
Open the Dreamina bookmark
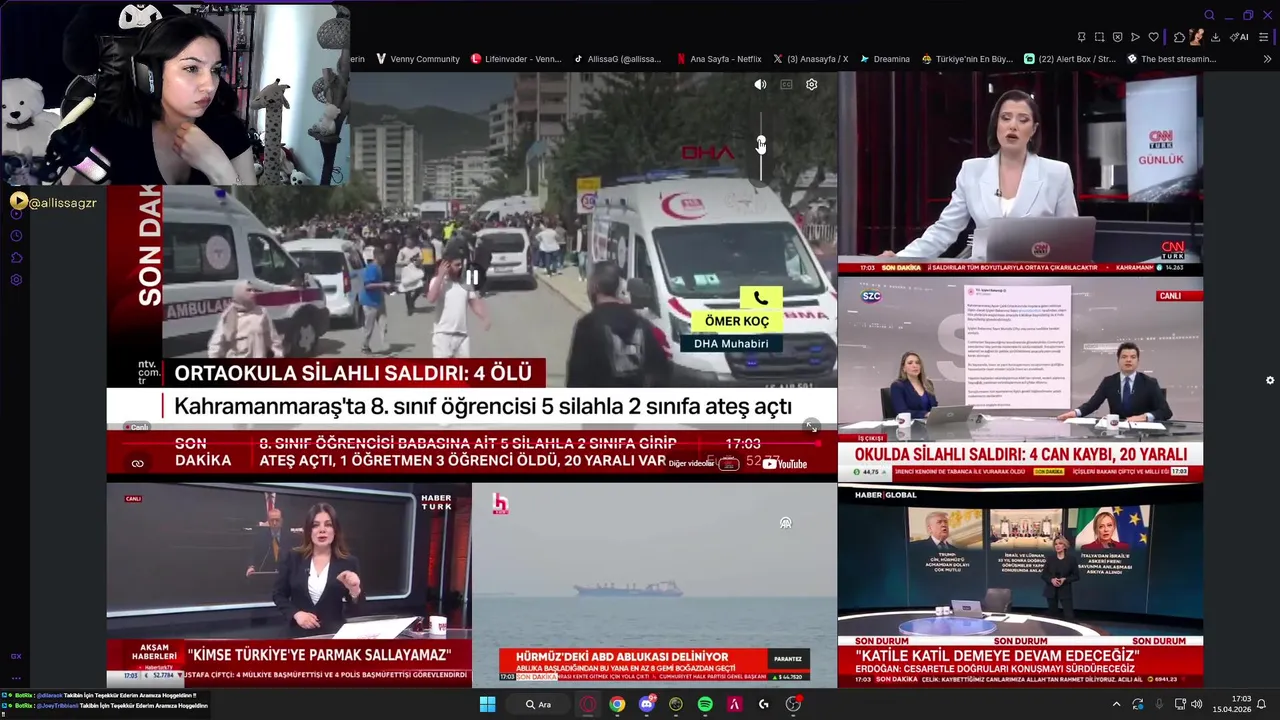(884, 59)
